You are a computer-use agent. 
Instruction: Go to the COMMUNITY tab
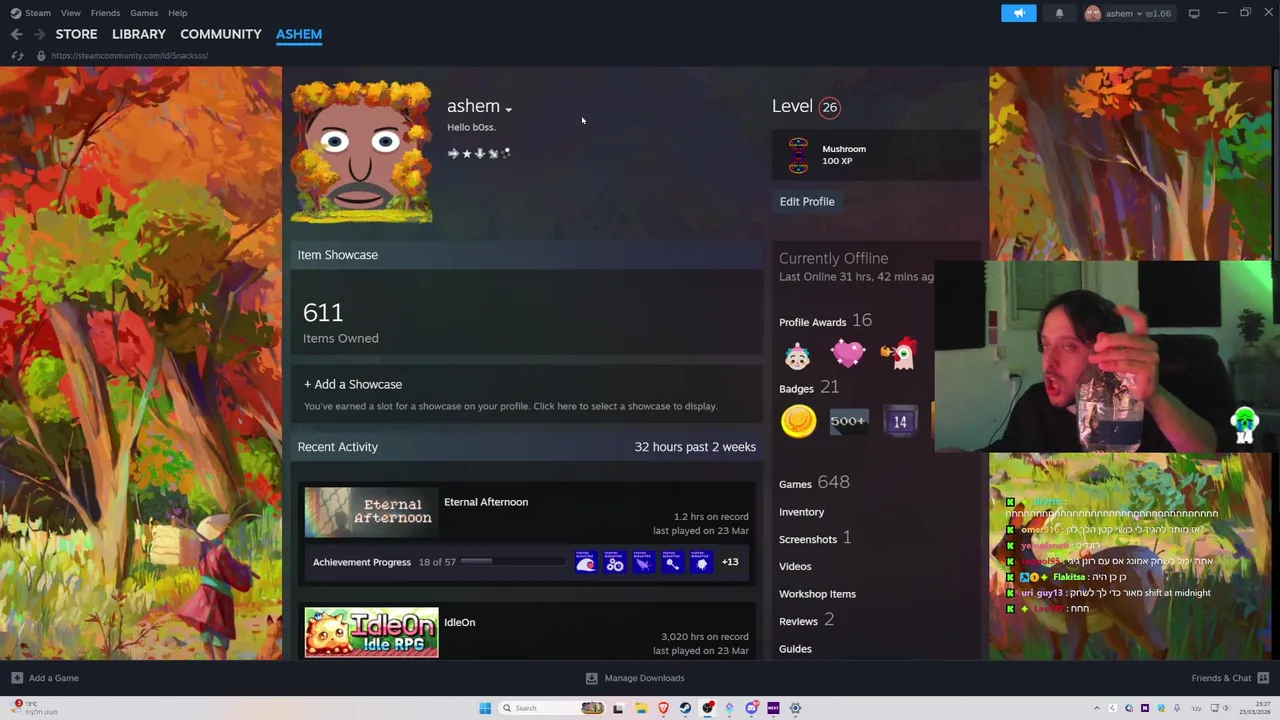point(221,34)
